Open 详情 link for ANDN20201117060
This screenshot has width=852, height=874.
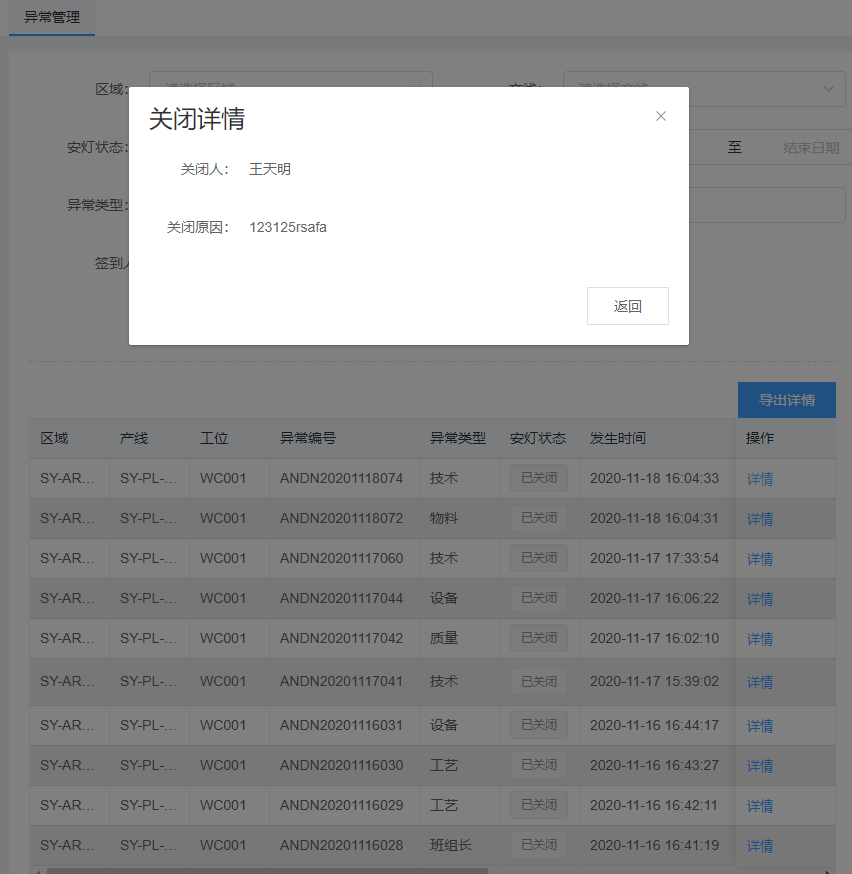[760, 559]
